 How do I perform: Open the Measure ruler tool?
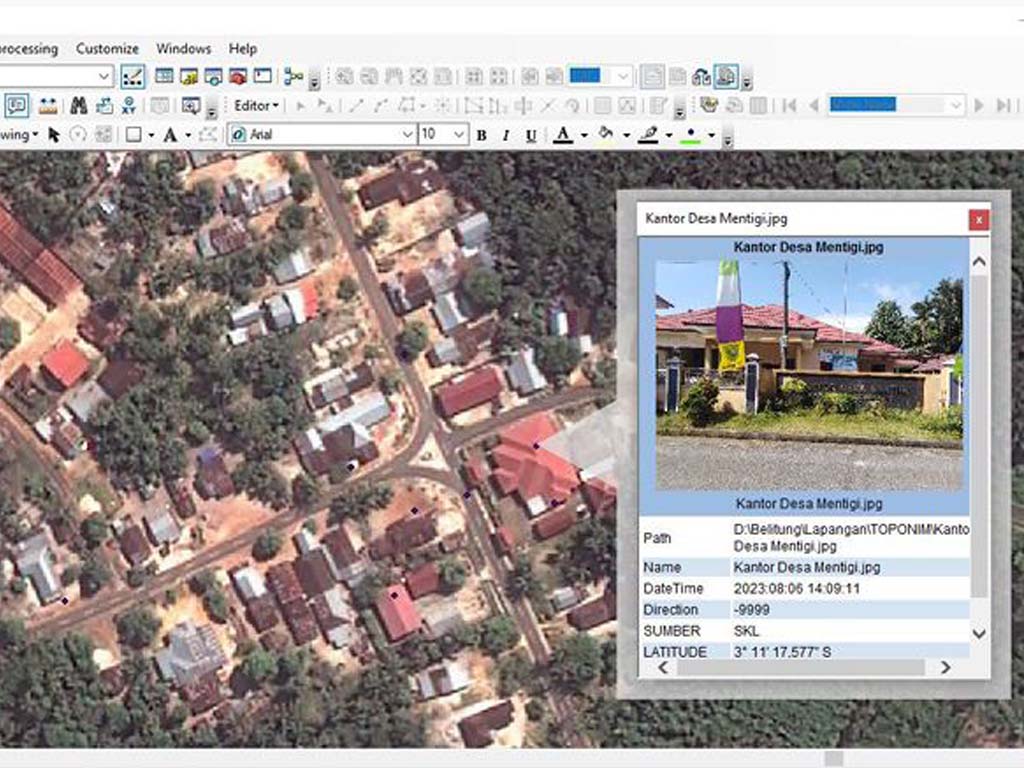(48, 106)
